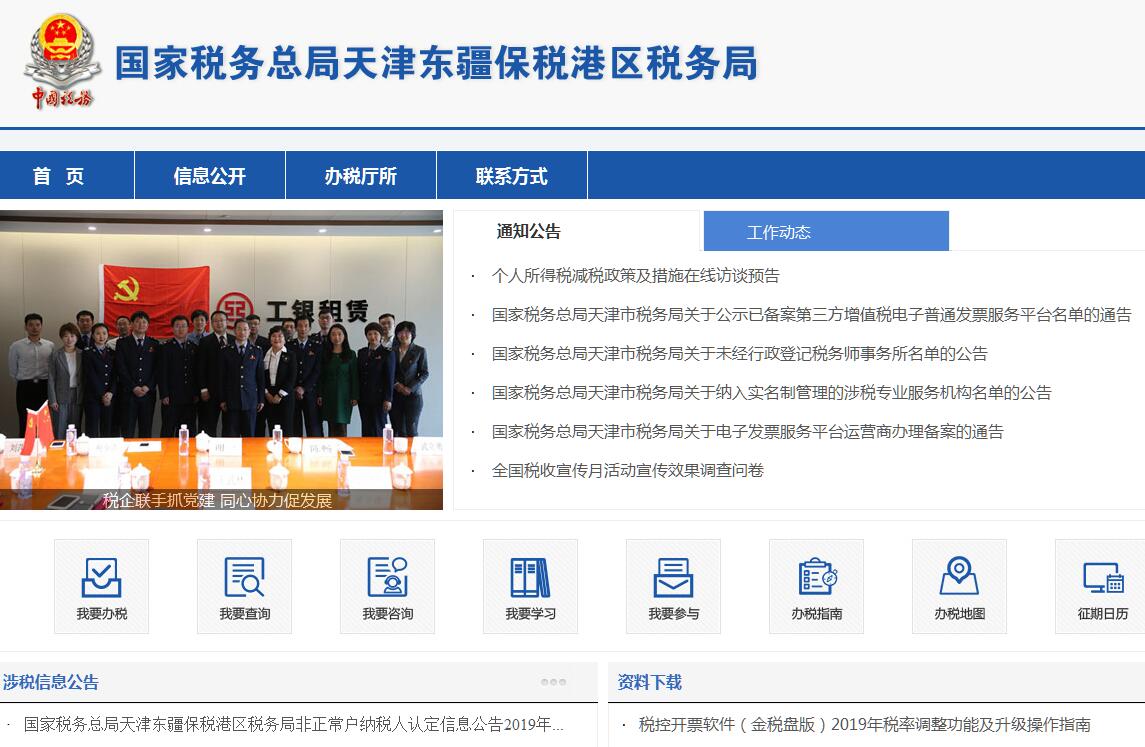Open 全国税收宣传月活动宣传效果调查问卷 link
Screen dimensions: 1145x747
tap(627, 470)
